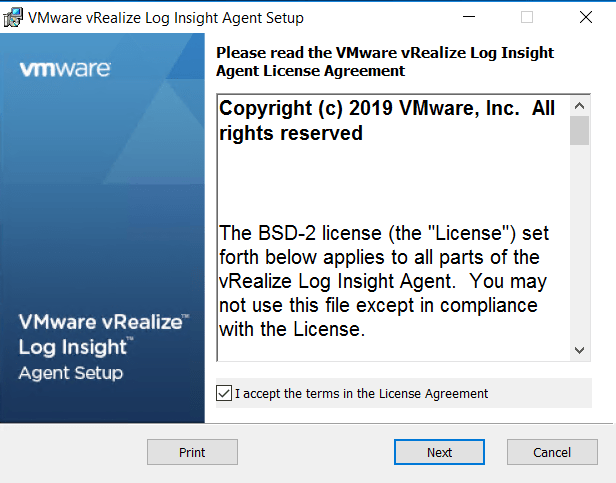Click the window title text
The height and width of the screenshot is (483, 616).
[x=166, y=18]
